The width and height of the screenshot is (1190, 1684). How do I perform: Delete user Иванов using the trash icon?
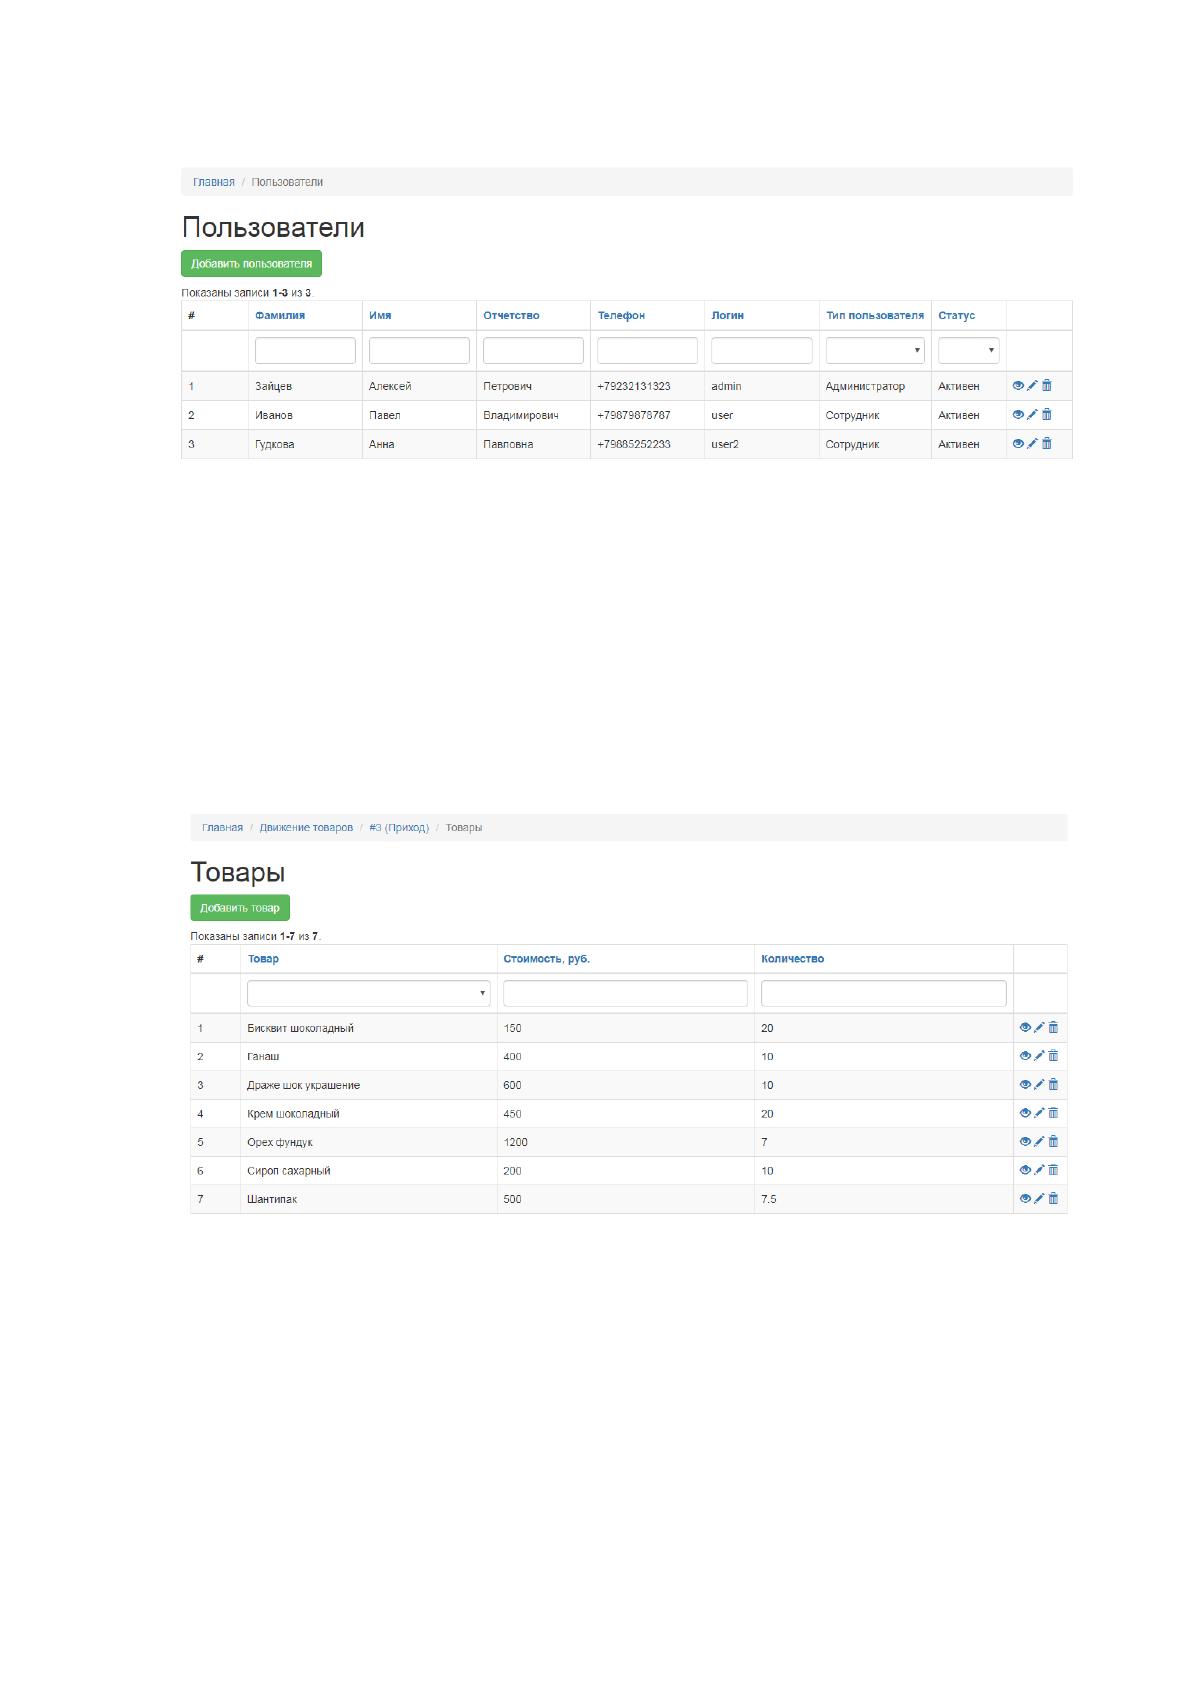point(1047,414)
